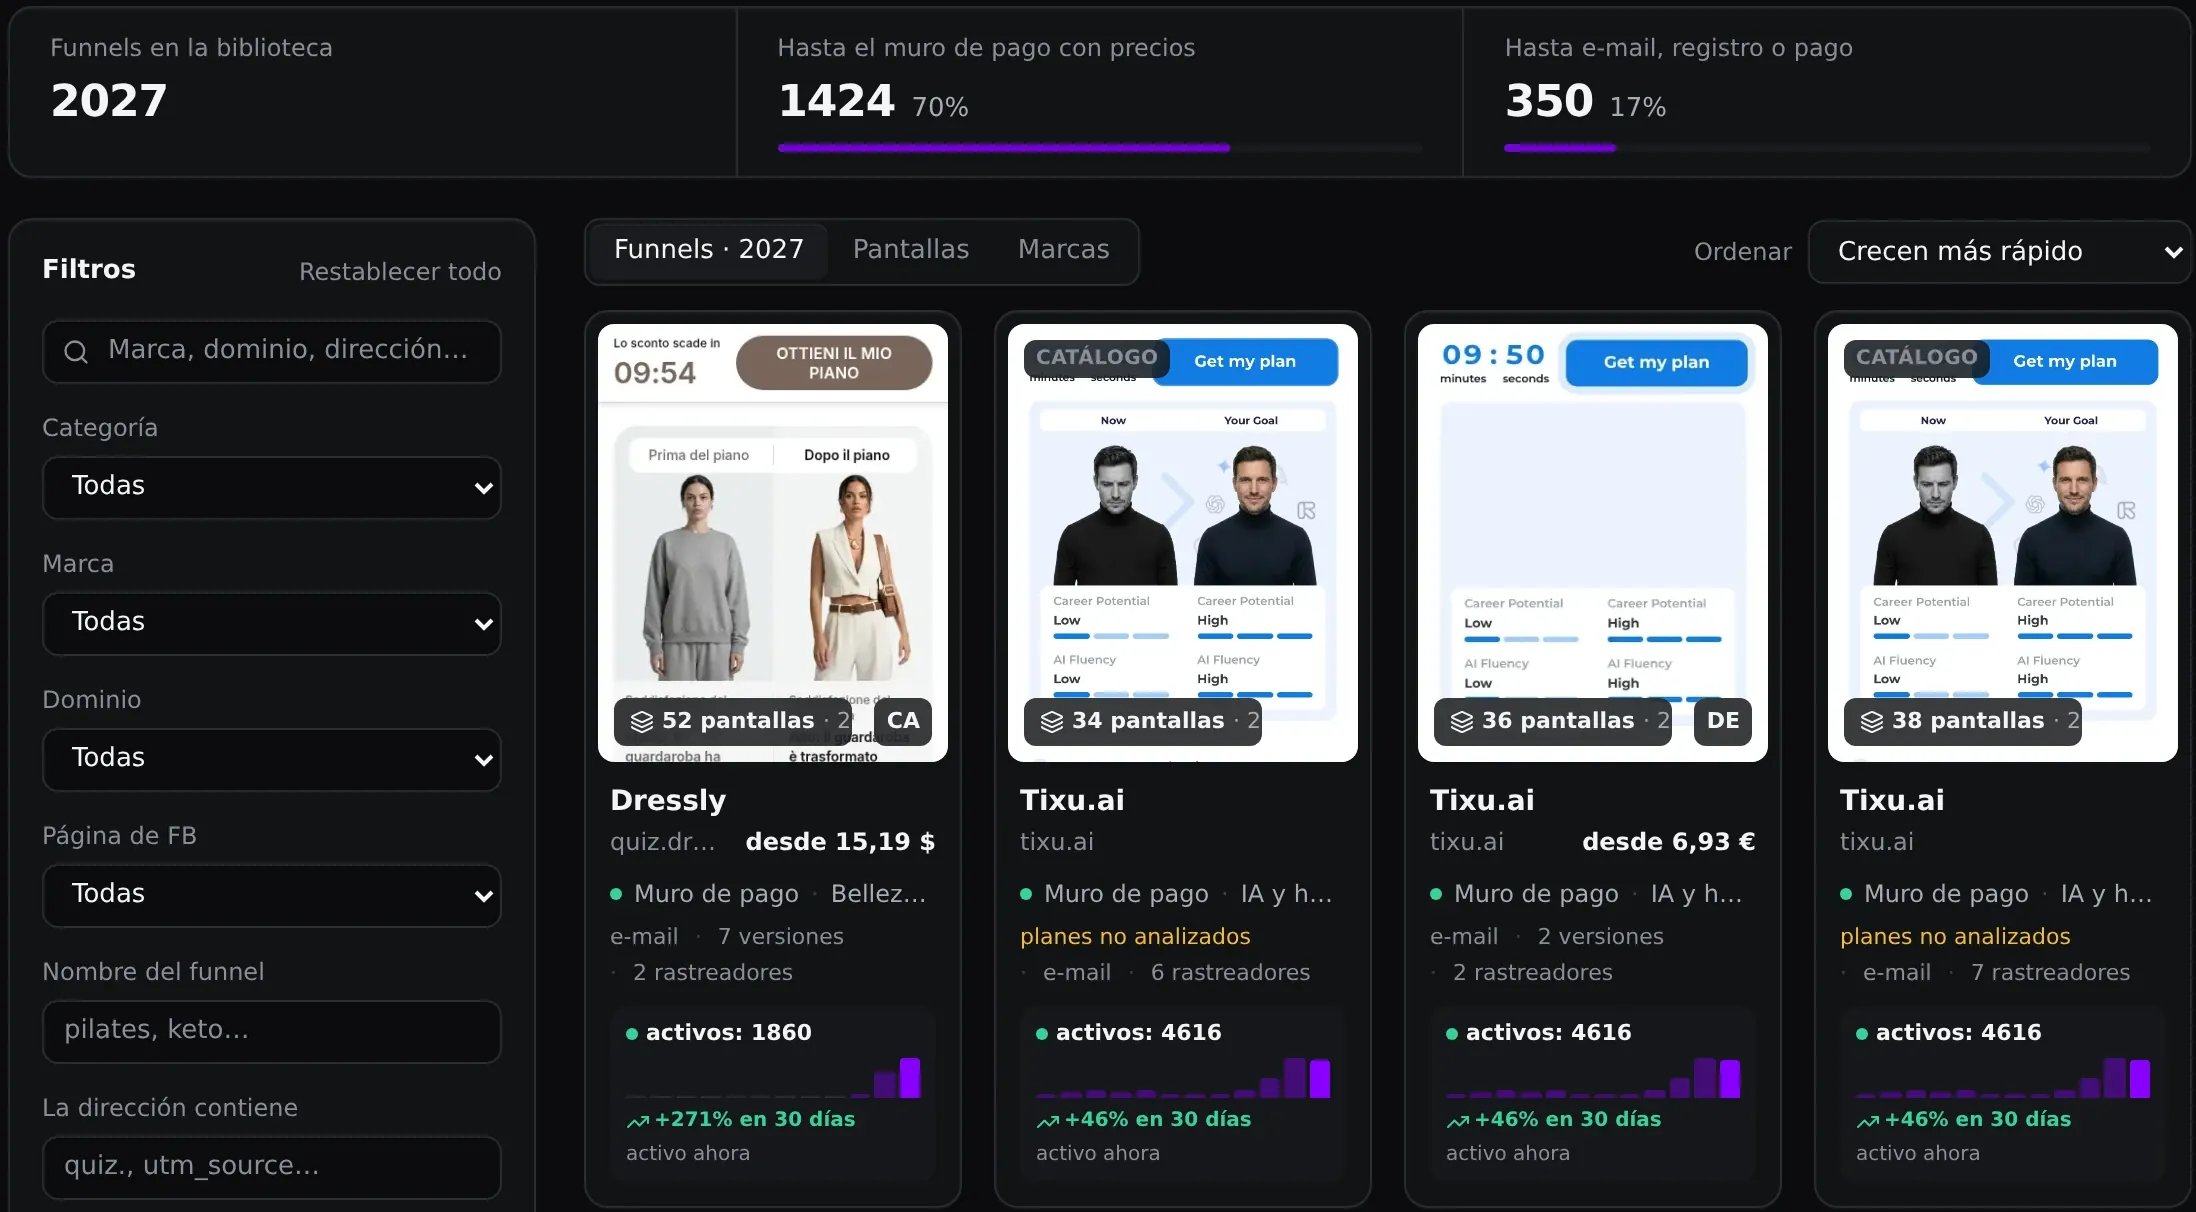Expand the Página de FB dropdown
Viewport: 2196px width, 1212px height.
click(x=272, y=895)
